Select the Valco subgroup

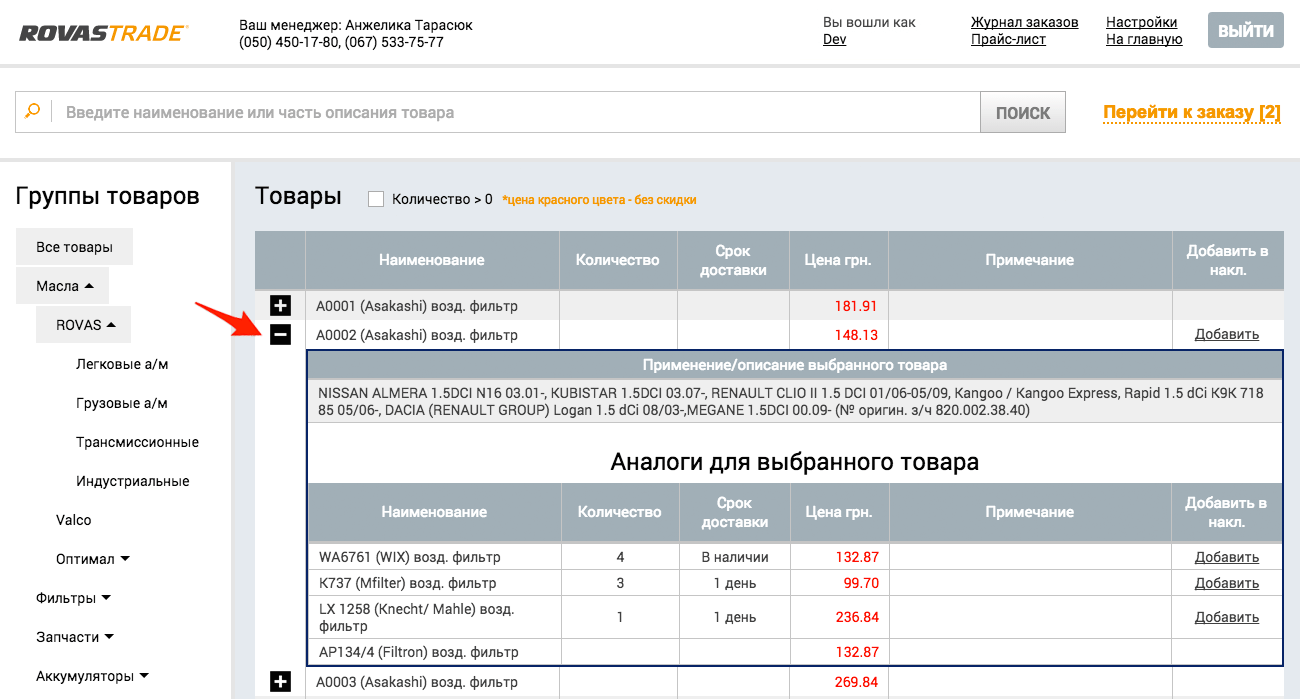click(x=74, y=520)
